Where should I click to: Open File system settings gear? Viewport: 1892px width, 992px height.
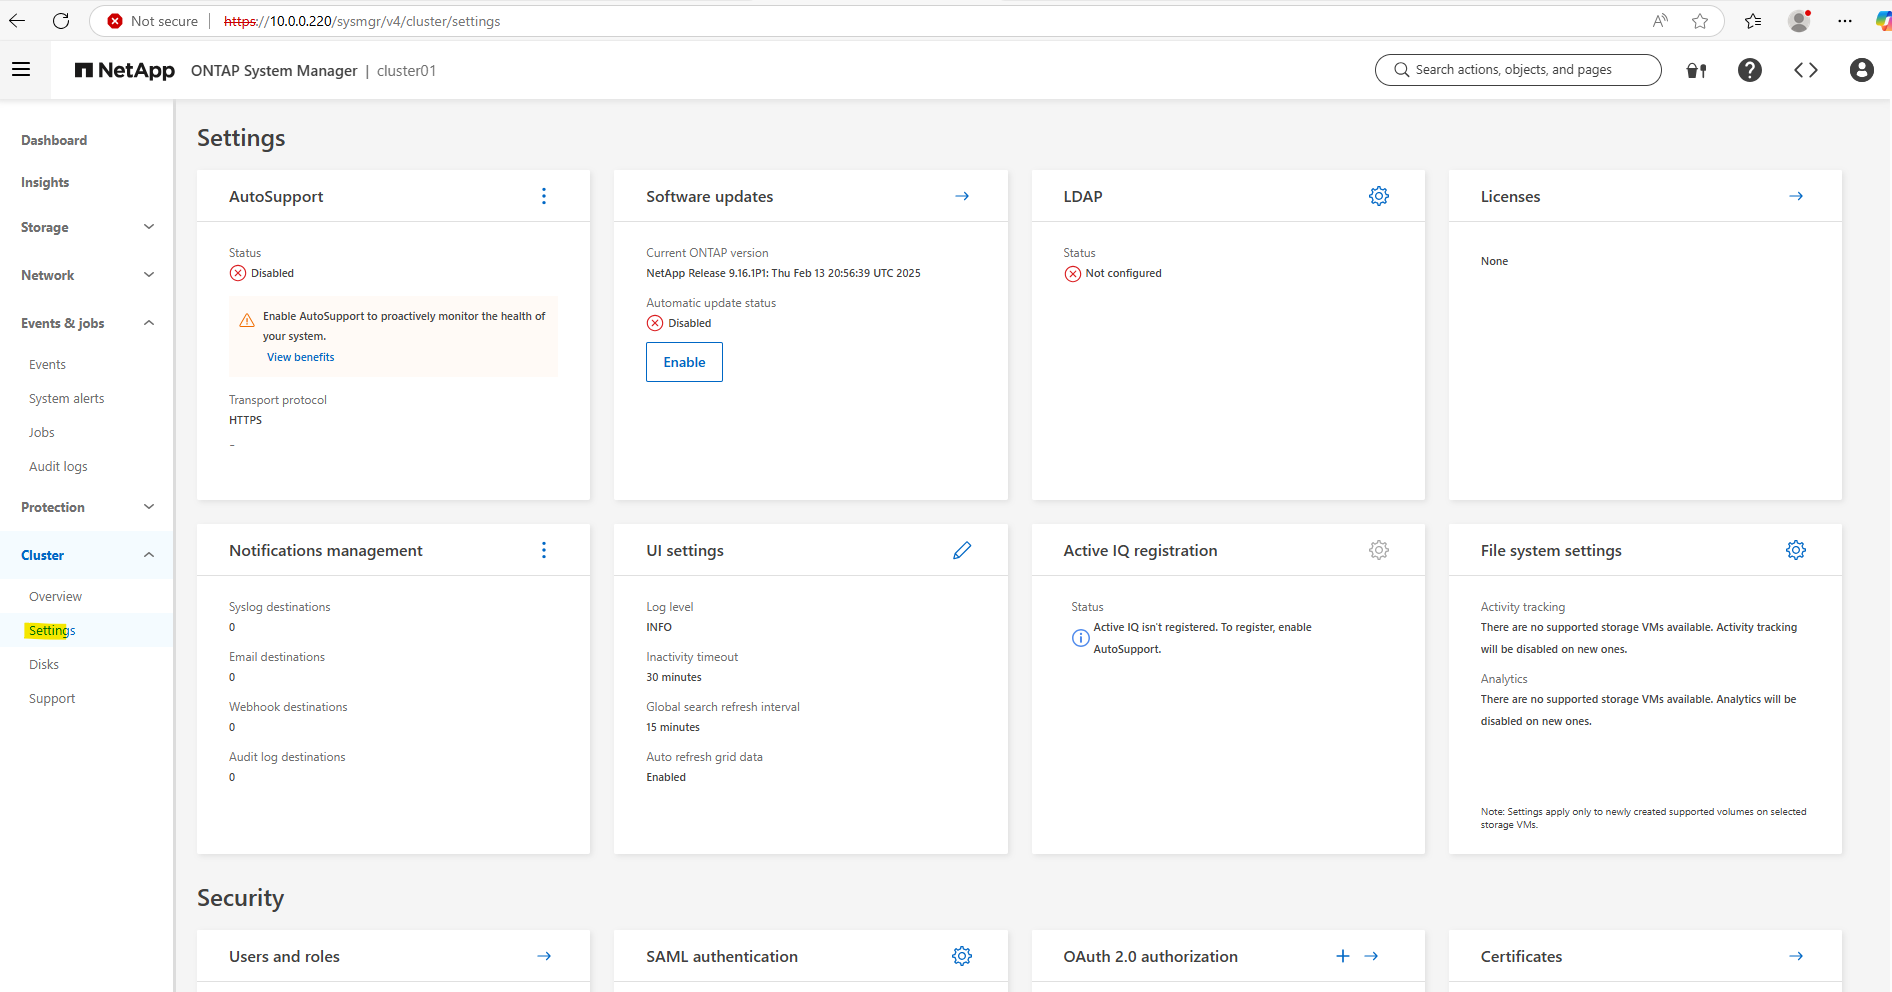(1796, 550)
